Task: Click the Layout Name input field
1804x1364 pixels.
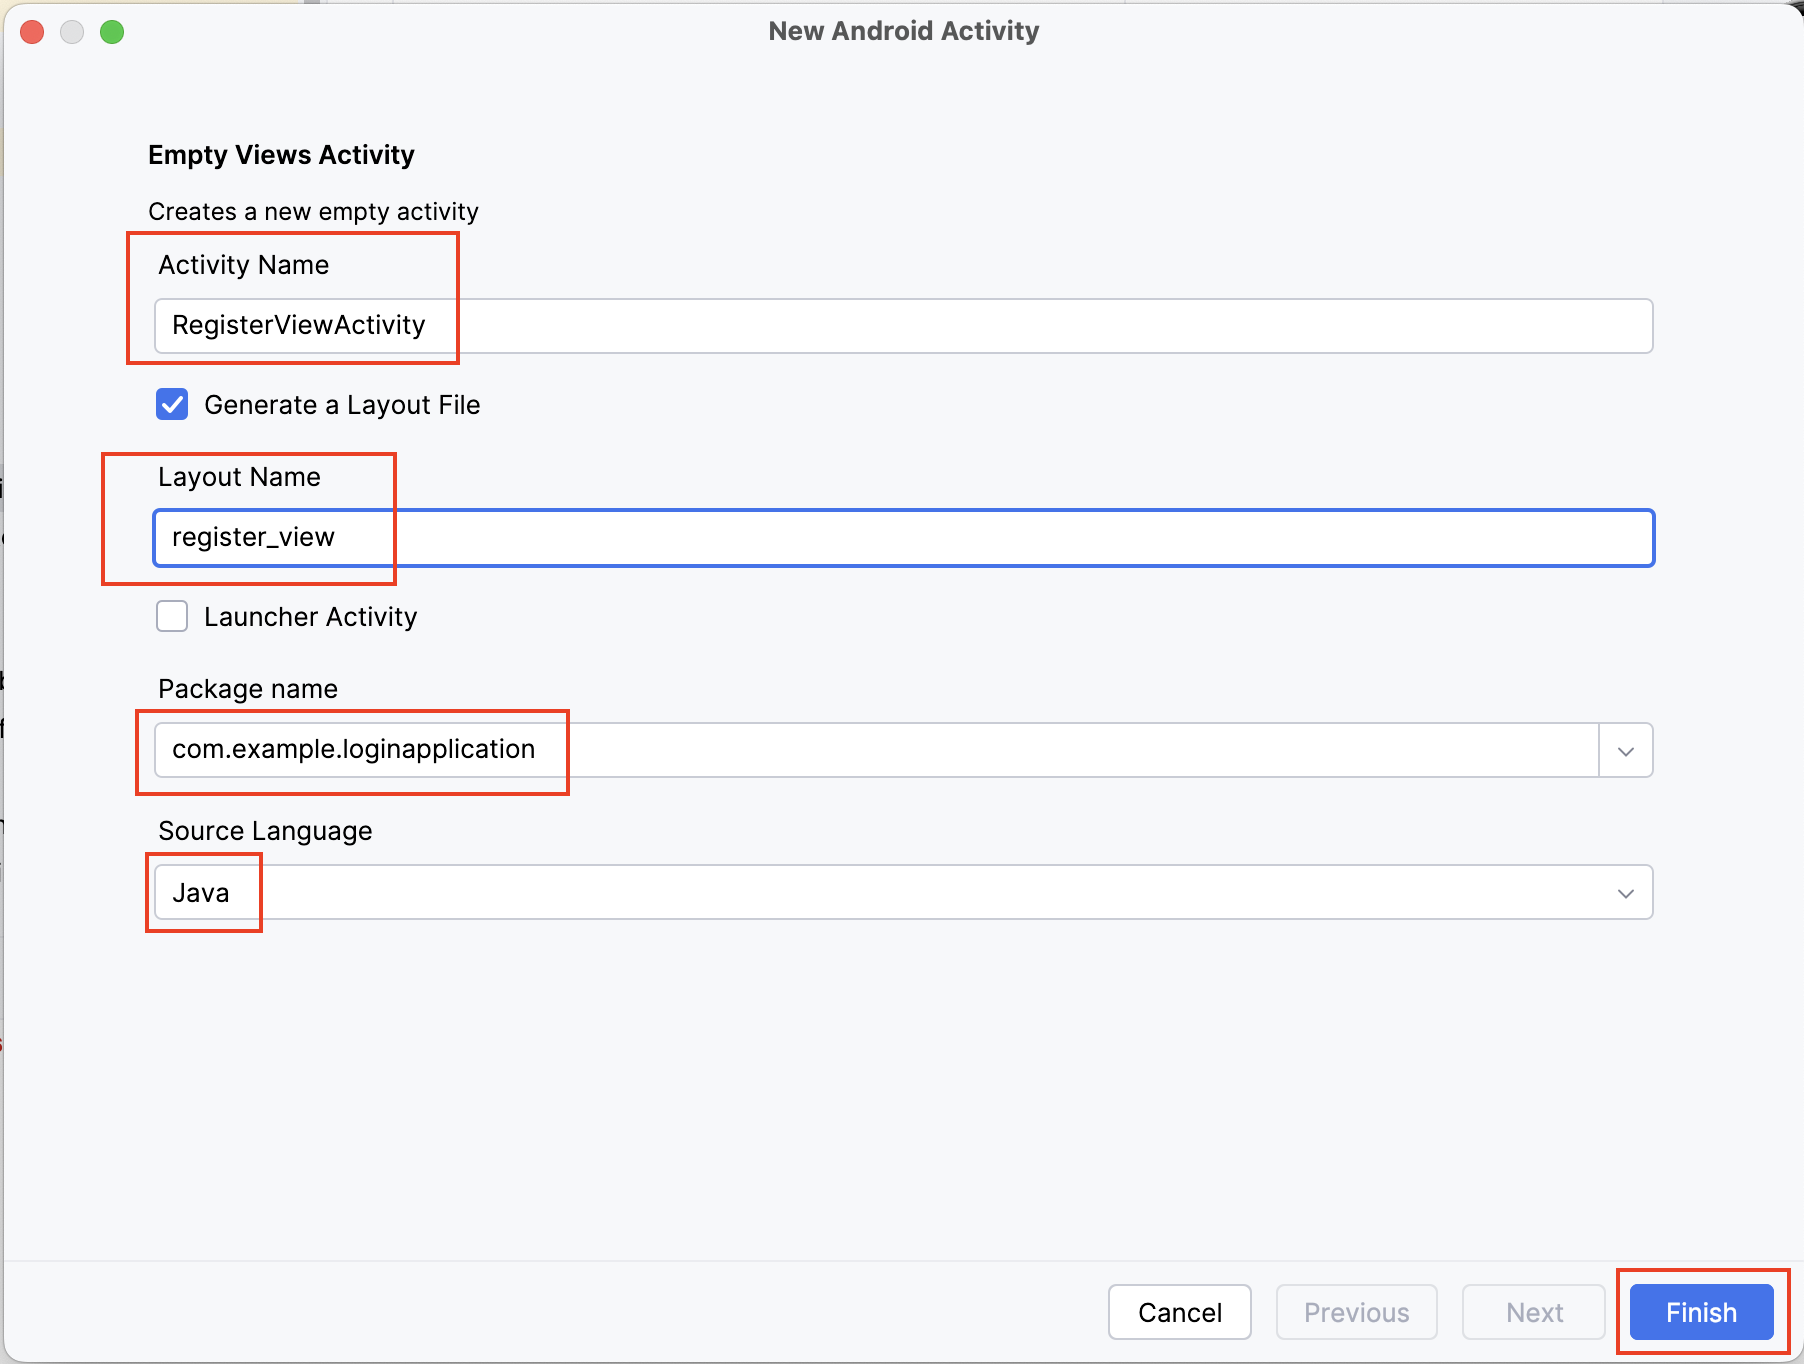Action: pyautogui.click(x=903, y=538)
